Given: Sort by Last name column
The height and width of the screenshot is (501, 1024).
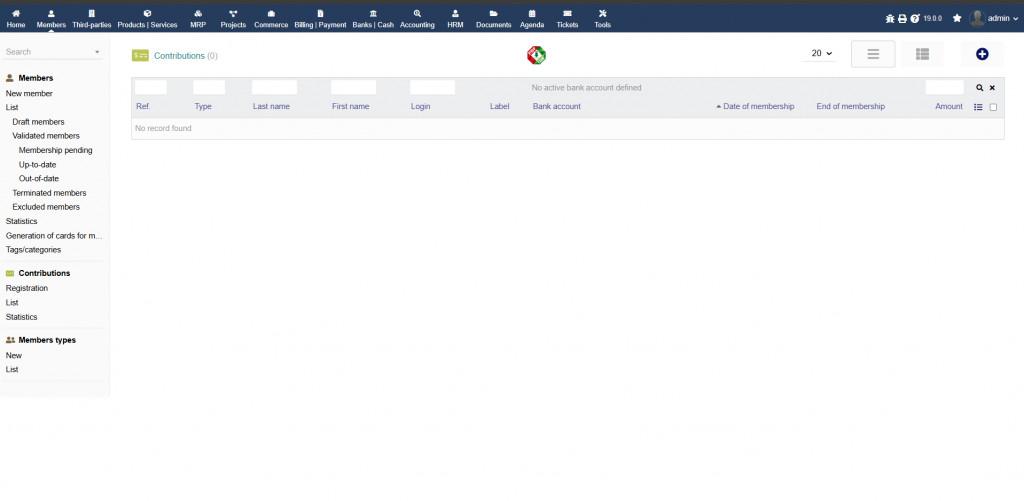Looking at the screenshot, I should (x=271, y=106).
